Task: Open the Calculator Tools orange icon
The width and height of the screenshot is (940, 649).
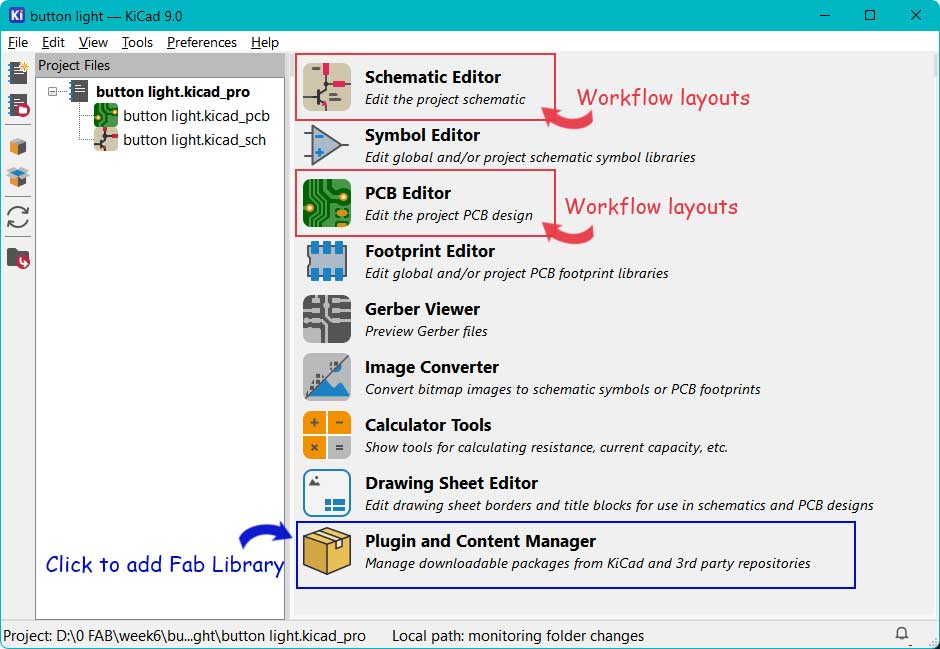Action: [327, 436]
